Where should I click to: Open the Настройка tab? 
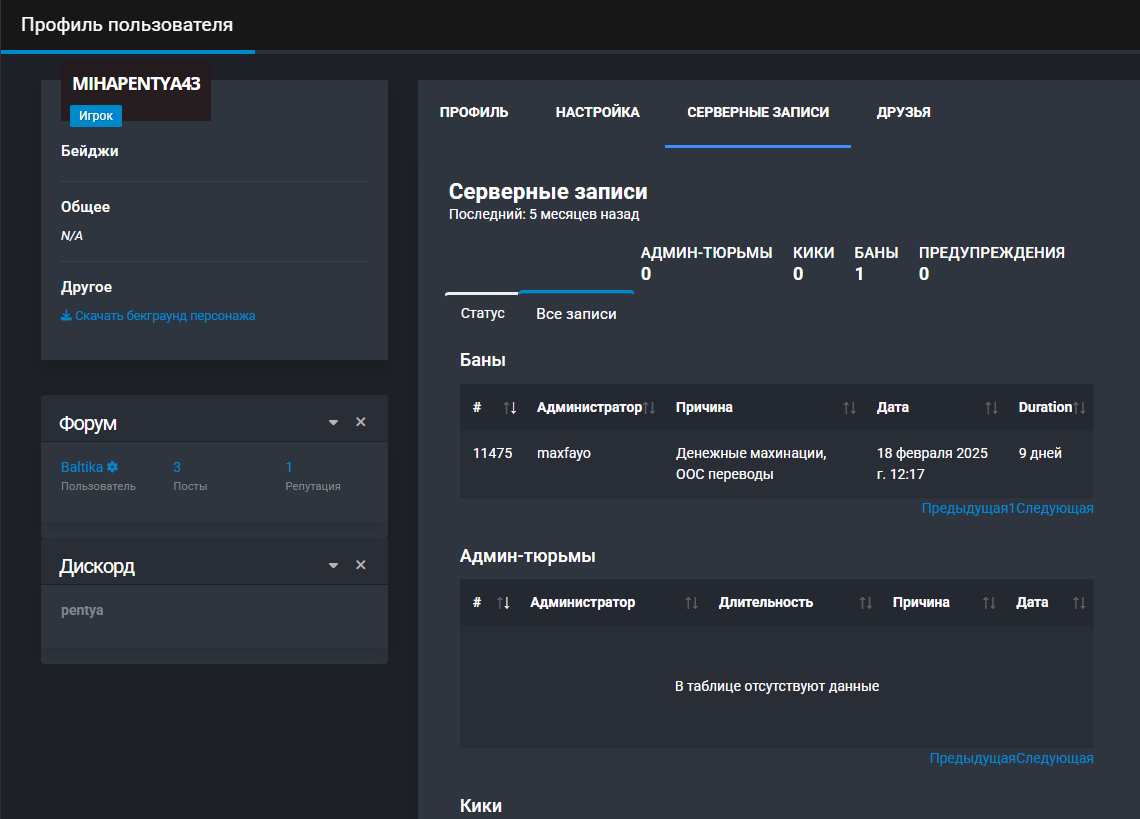[598, 112]
